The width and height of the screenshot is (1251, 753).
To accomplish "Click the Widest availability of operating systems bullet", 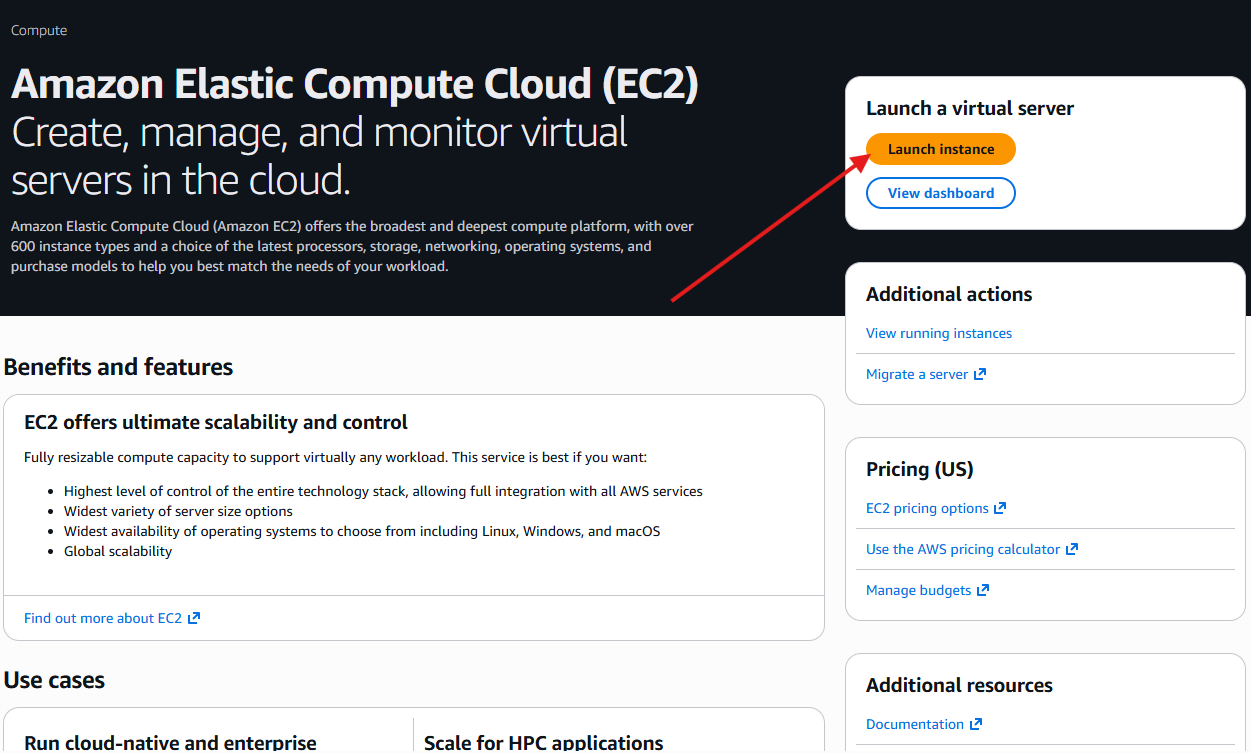I will 362,531.
